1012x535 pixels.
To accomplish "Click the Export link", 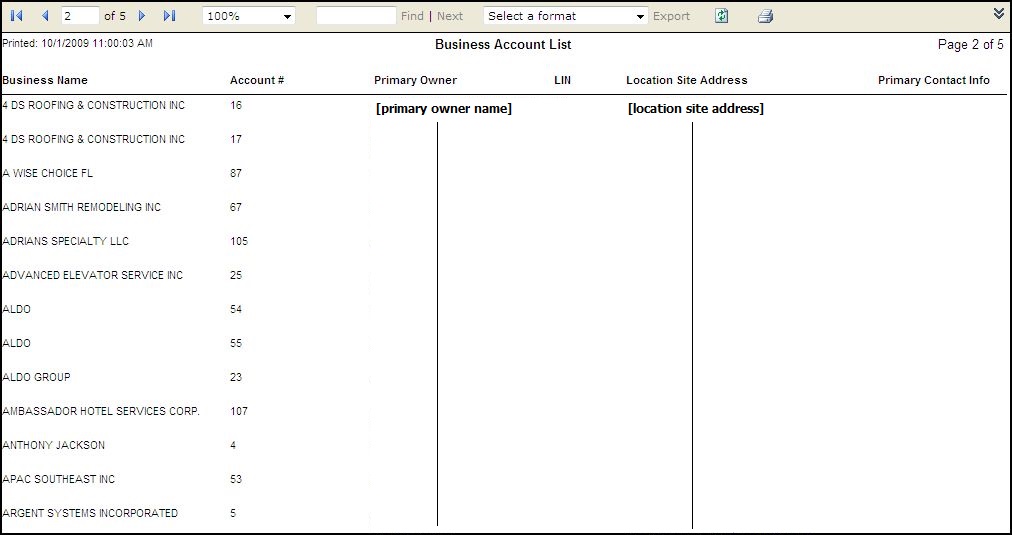I will point(671,16).
